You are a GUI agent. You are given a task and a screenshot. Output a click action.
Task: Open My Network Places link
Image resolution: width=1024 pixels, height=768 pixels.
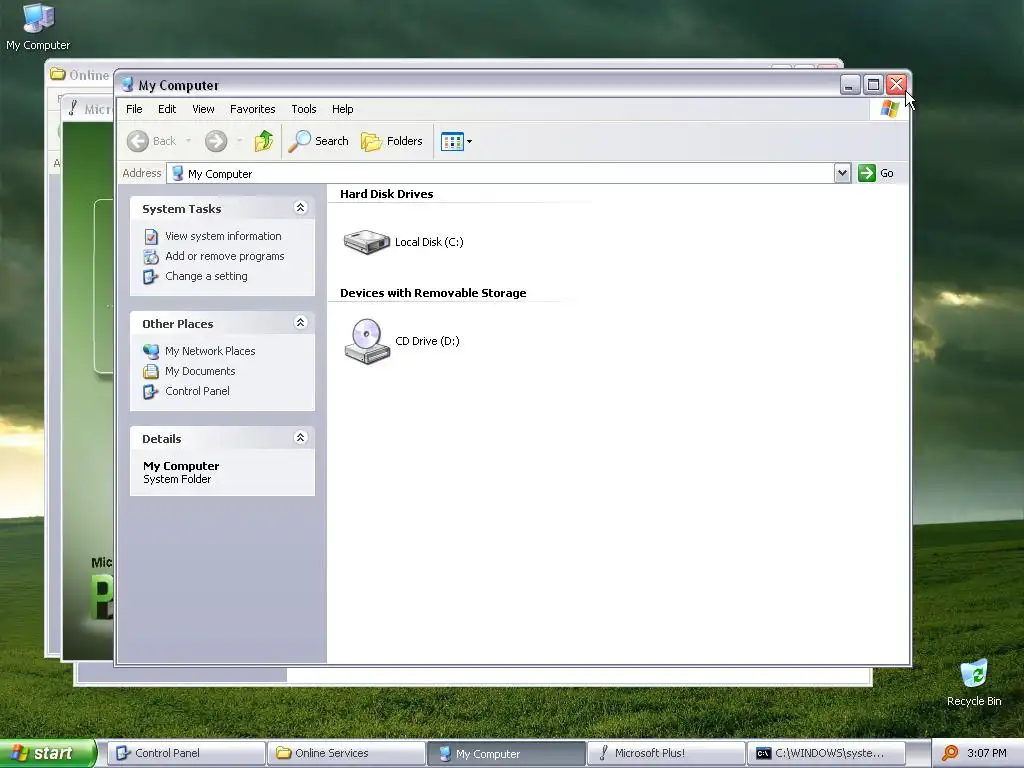pyautogui.click(x=210, y=351)
